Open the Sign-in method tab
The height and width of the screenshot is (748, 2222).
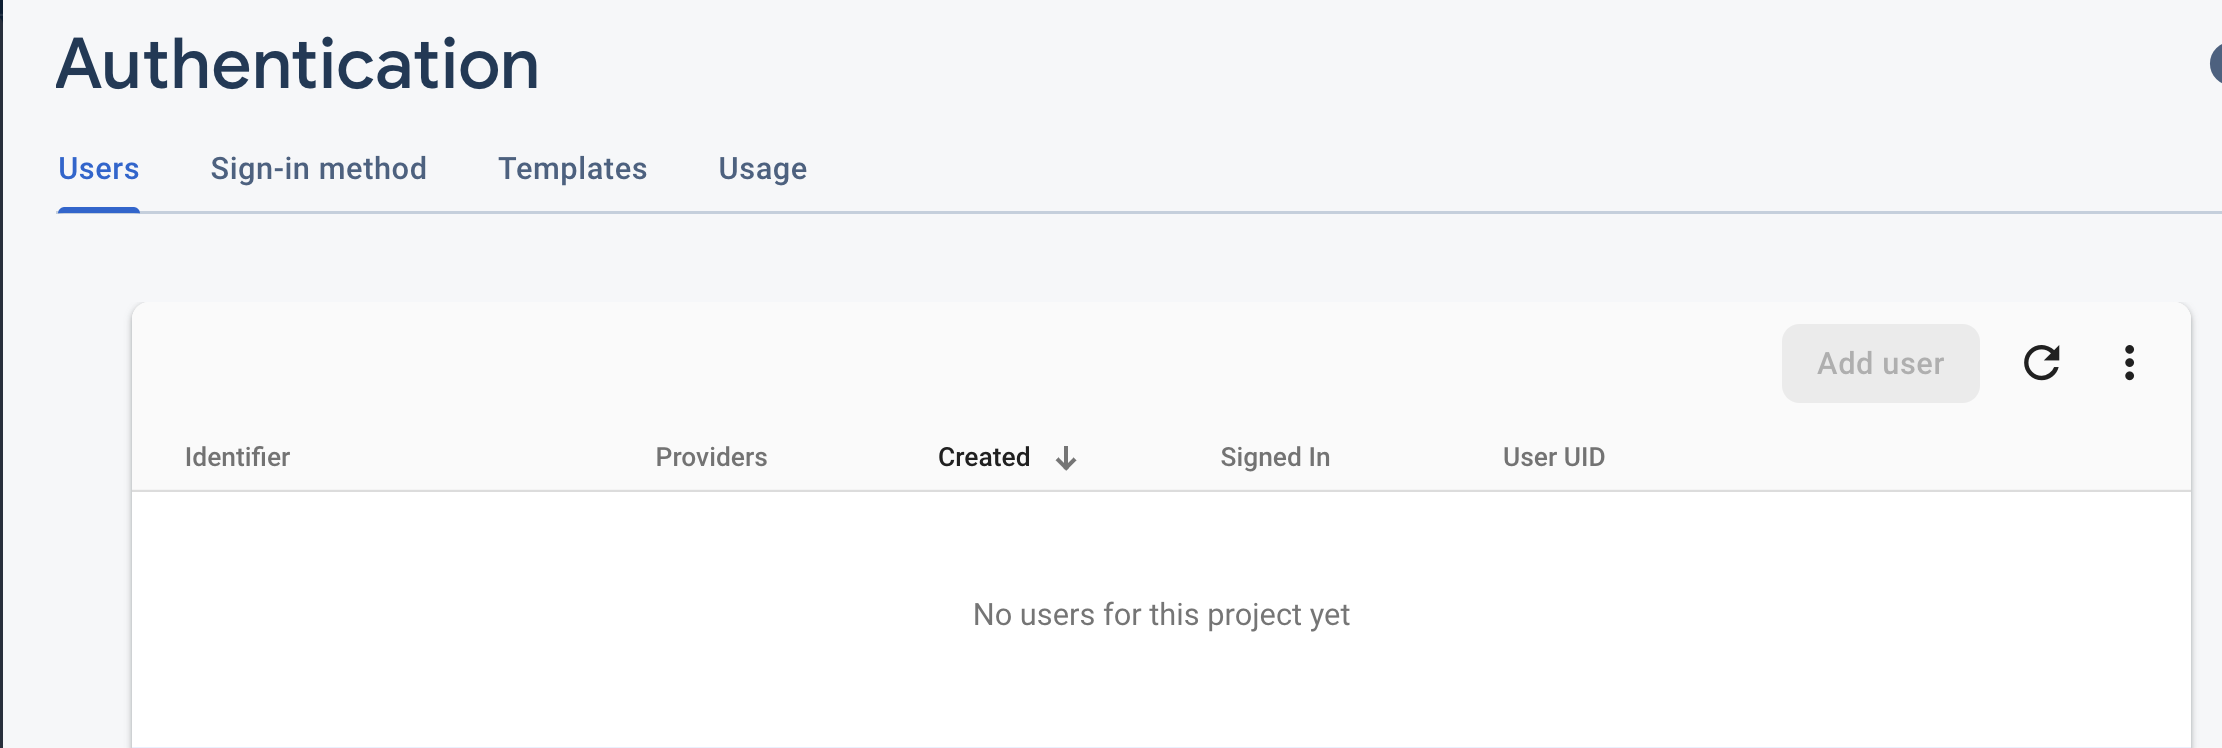[x=318, y=169]
